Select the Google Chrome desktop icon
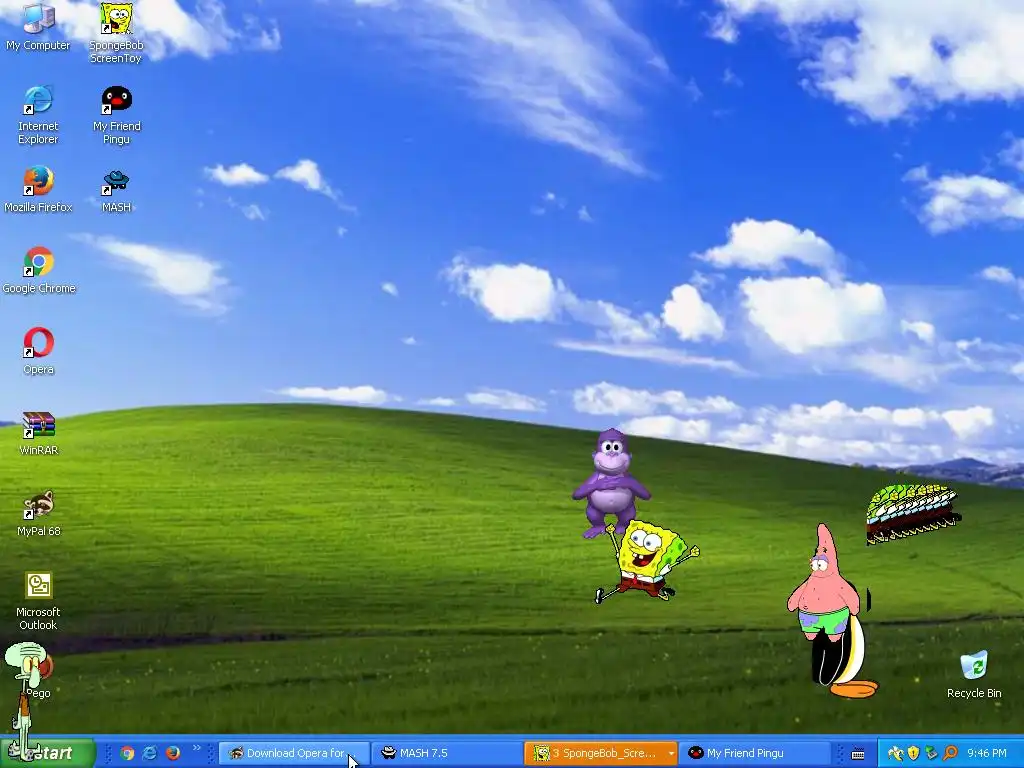Image resolution: width=1024 pixels, height=768 pixels. [x=39, y=270]
